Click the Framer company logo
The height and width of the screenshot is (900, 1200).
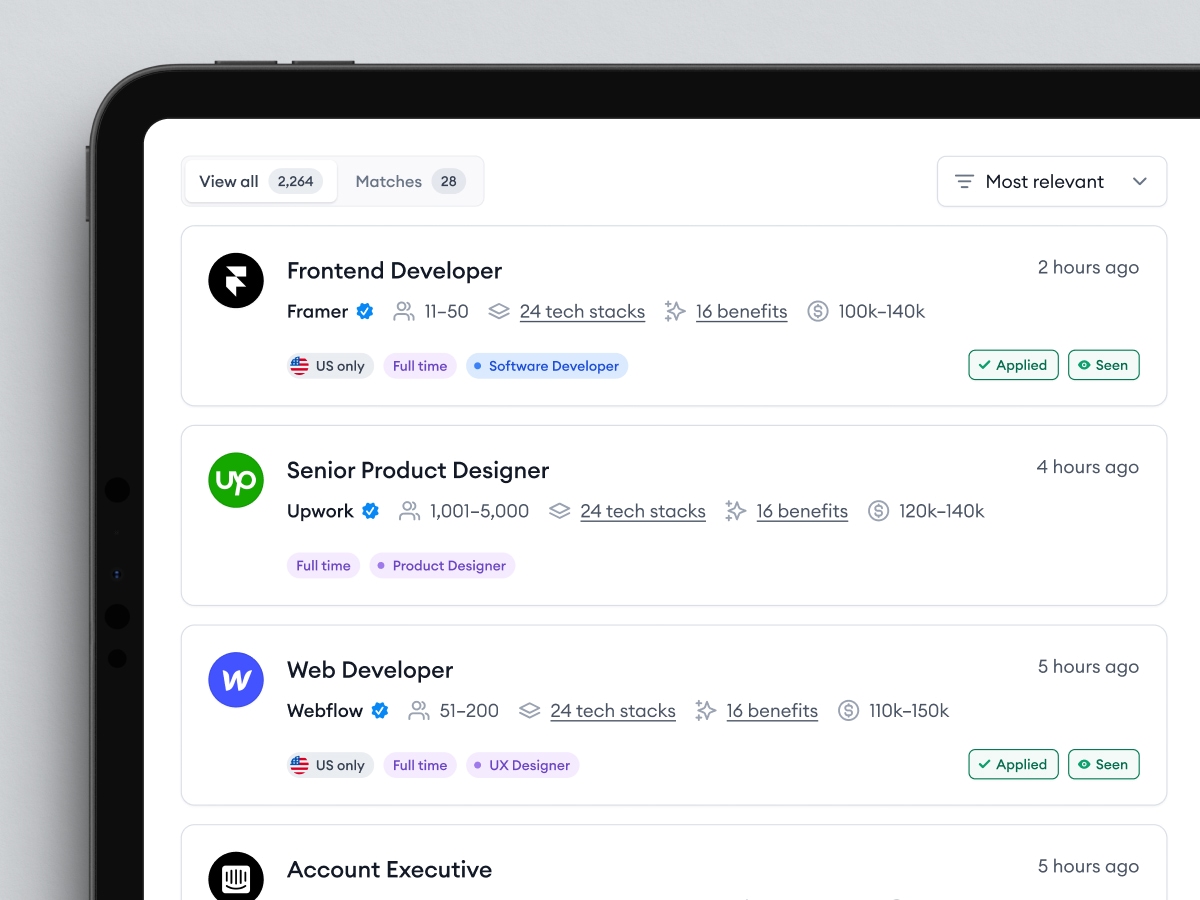click(236, 280)
